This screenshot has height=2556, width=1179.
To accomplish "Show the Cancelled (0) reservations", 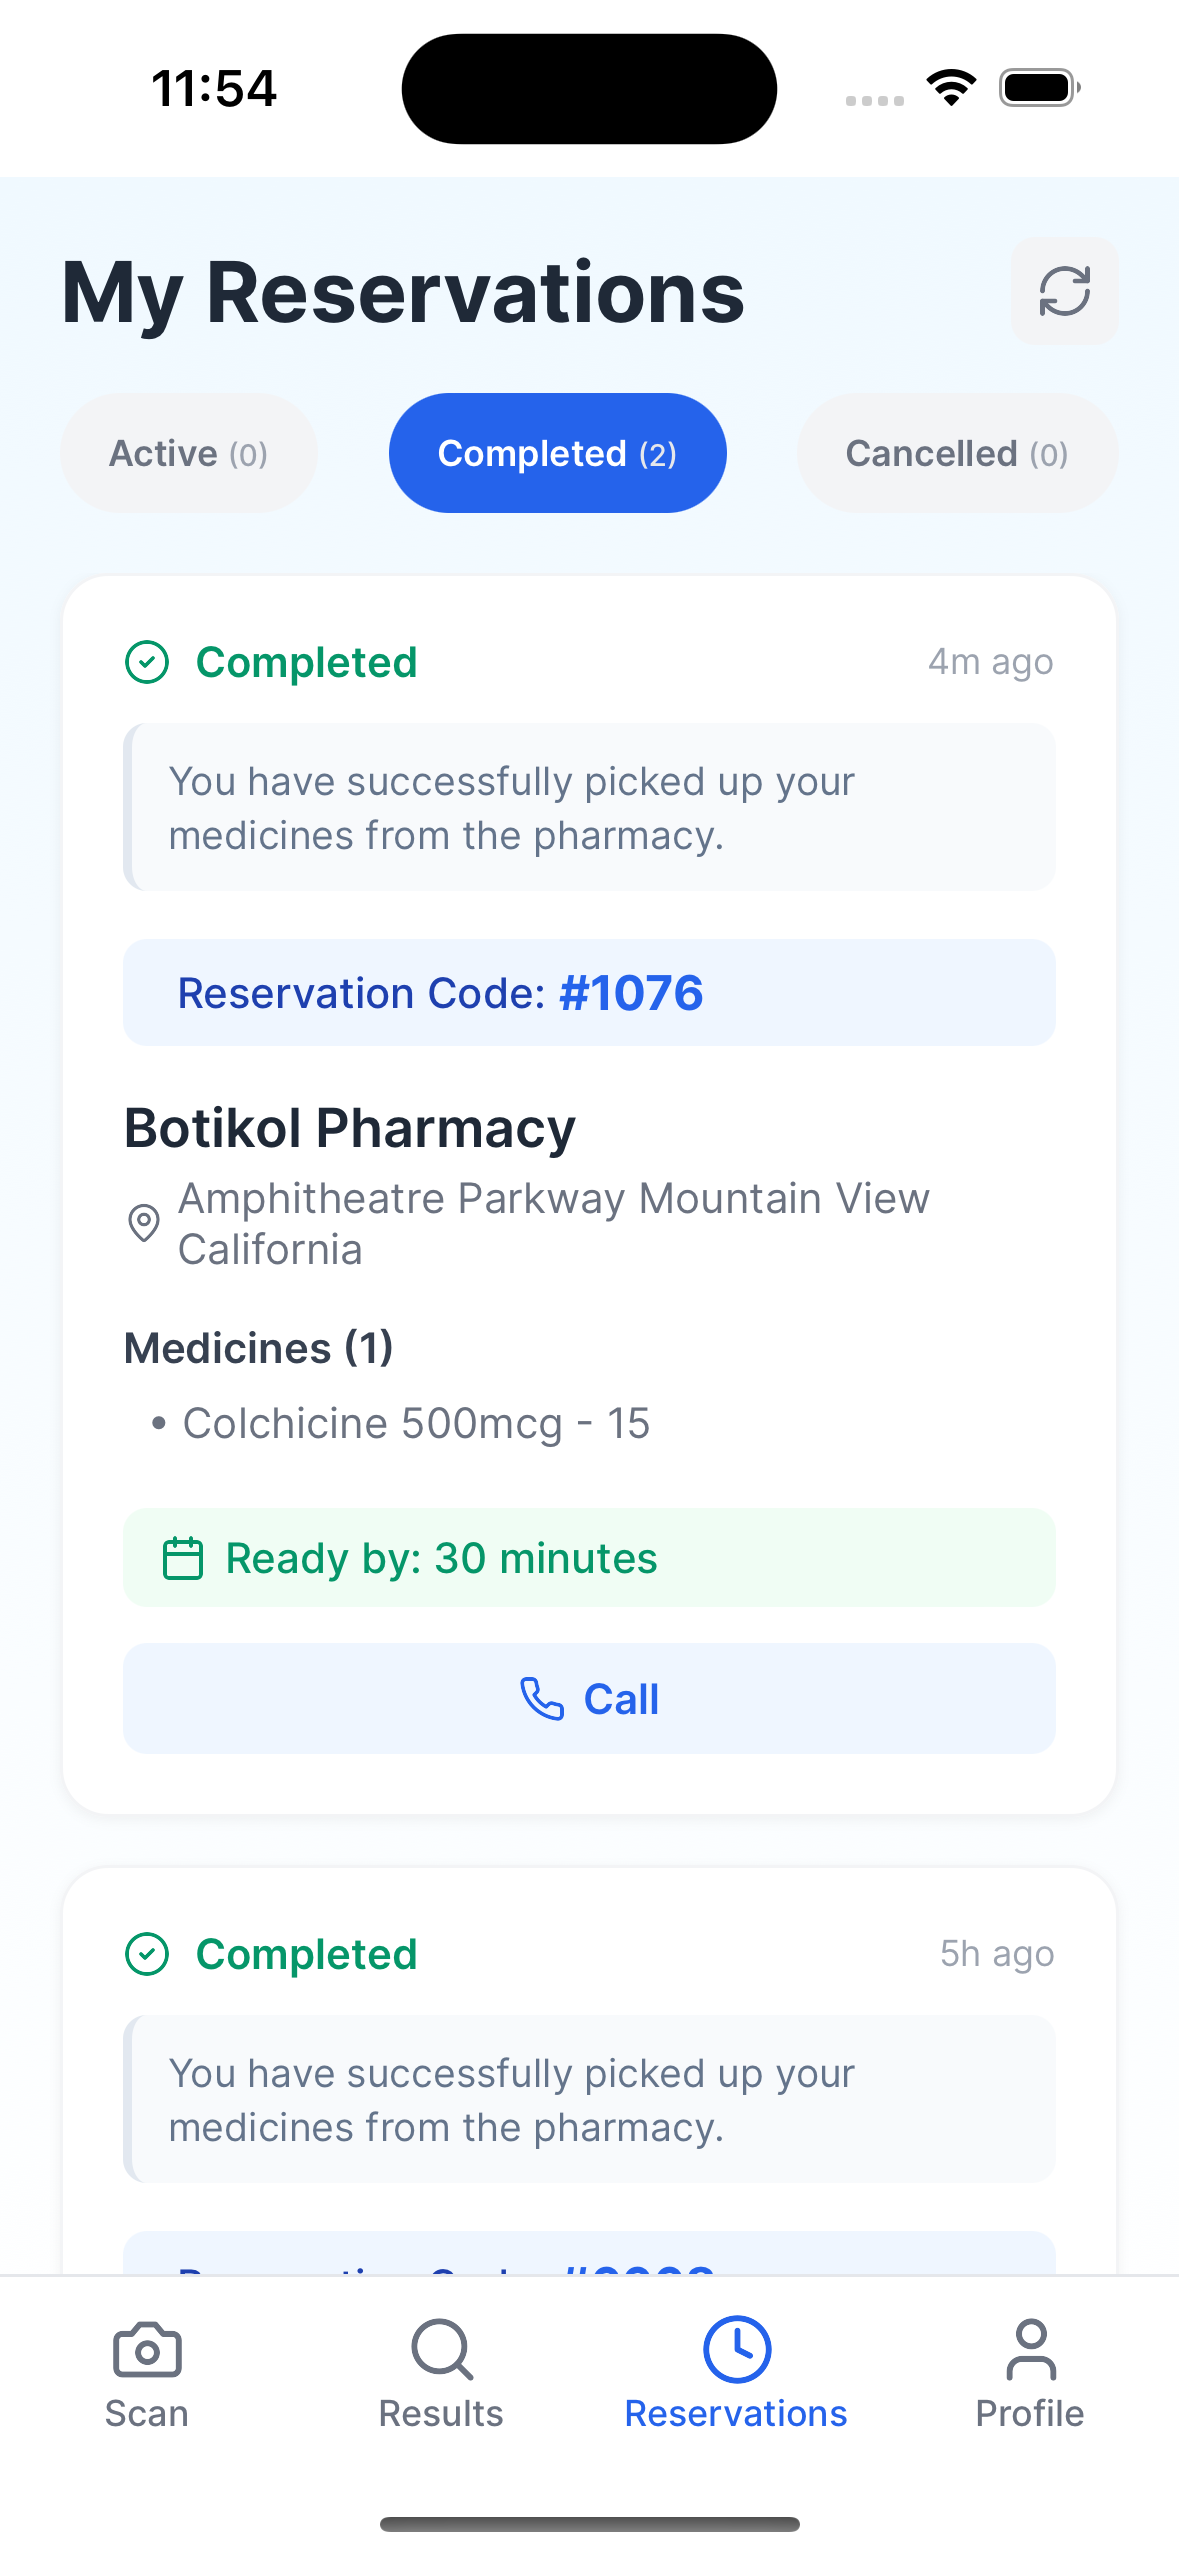I will 957,453.
